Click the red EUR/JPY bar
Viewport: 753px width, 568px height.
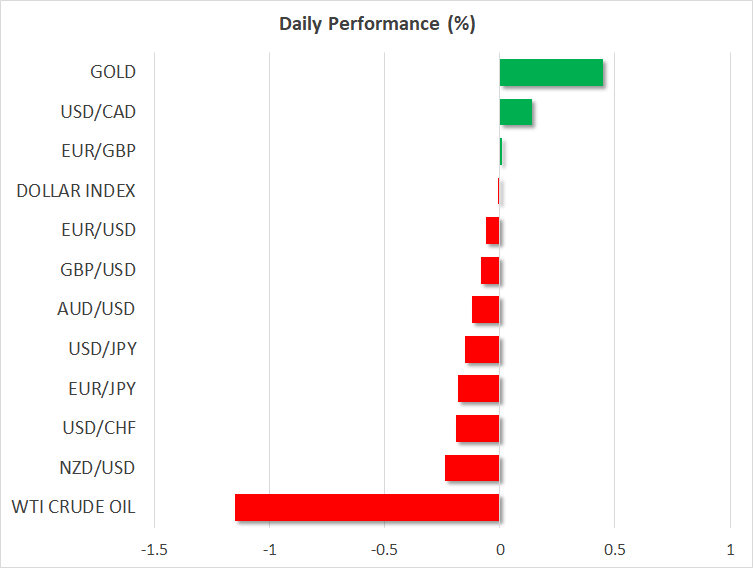tap(478, 389)
